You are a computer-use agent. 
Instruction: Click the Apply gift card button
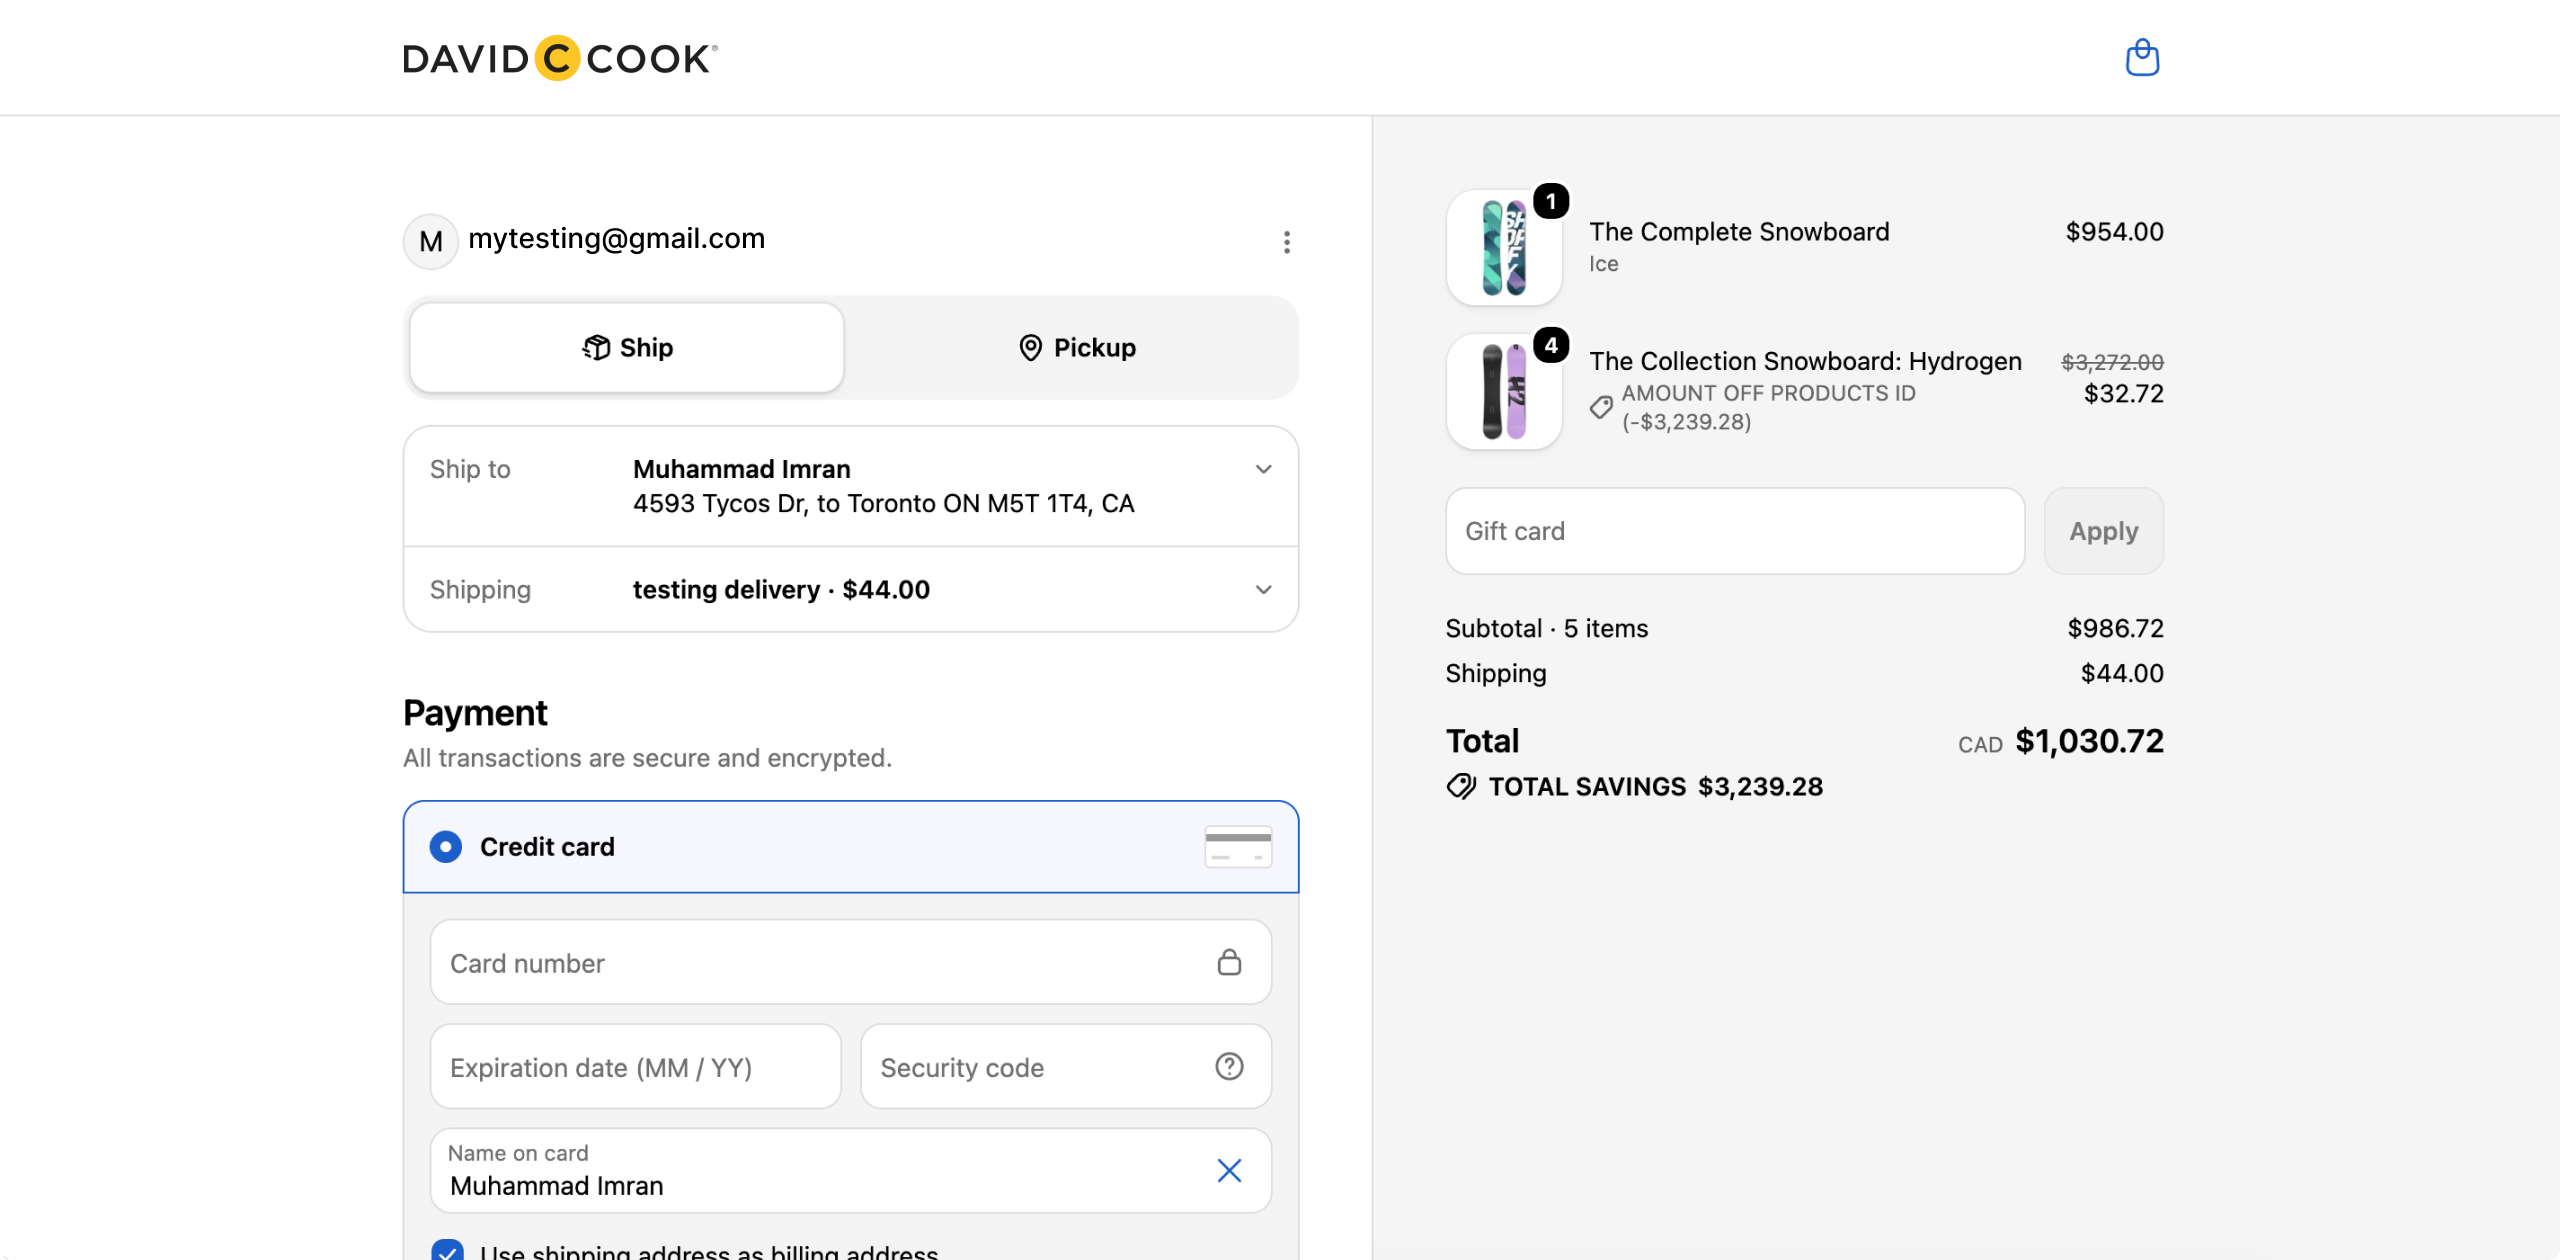2104,531
